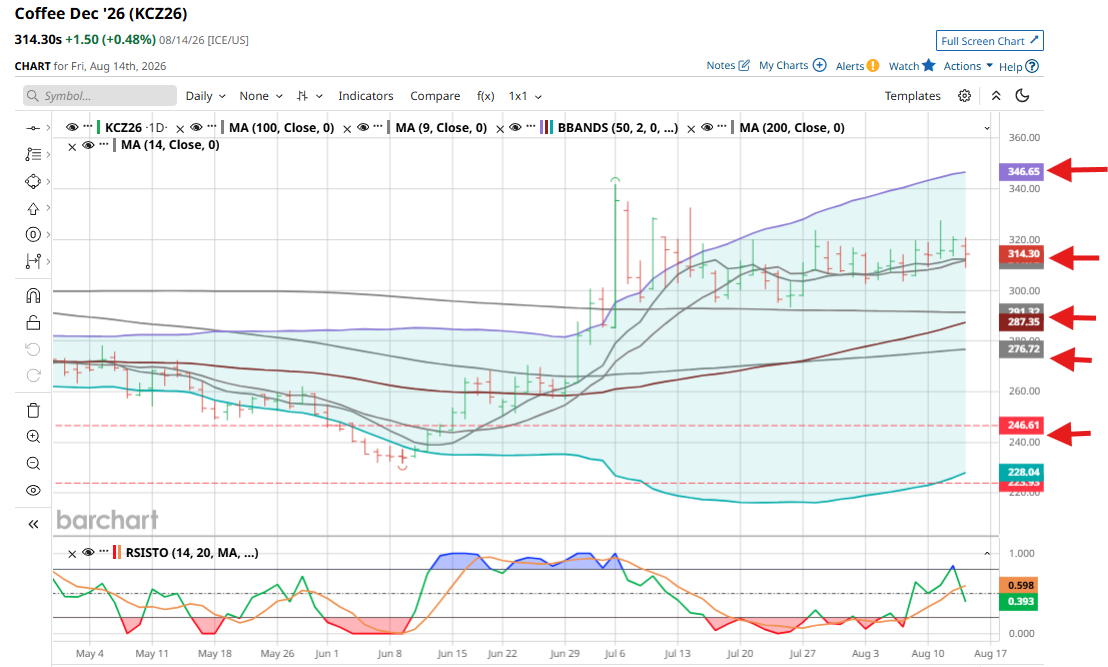Open the Indicators menu
The image size is (1108, 667).
(x=365, y=96)
